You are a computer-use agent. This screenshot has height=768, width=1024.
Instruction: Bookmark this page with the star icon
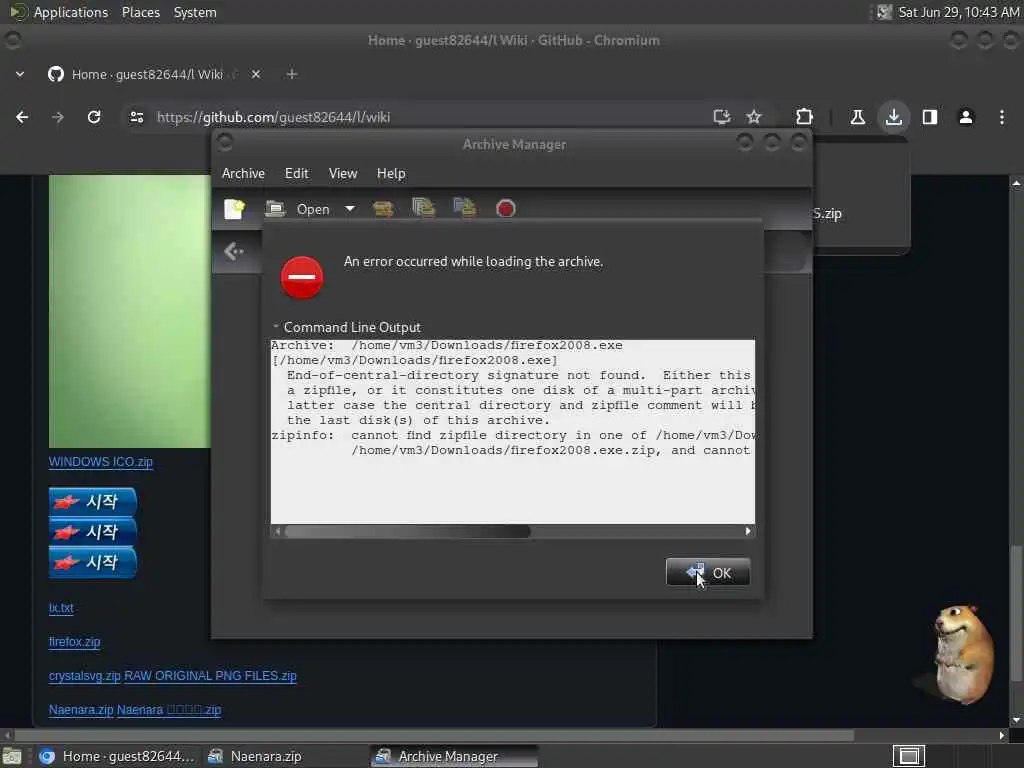754,118
